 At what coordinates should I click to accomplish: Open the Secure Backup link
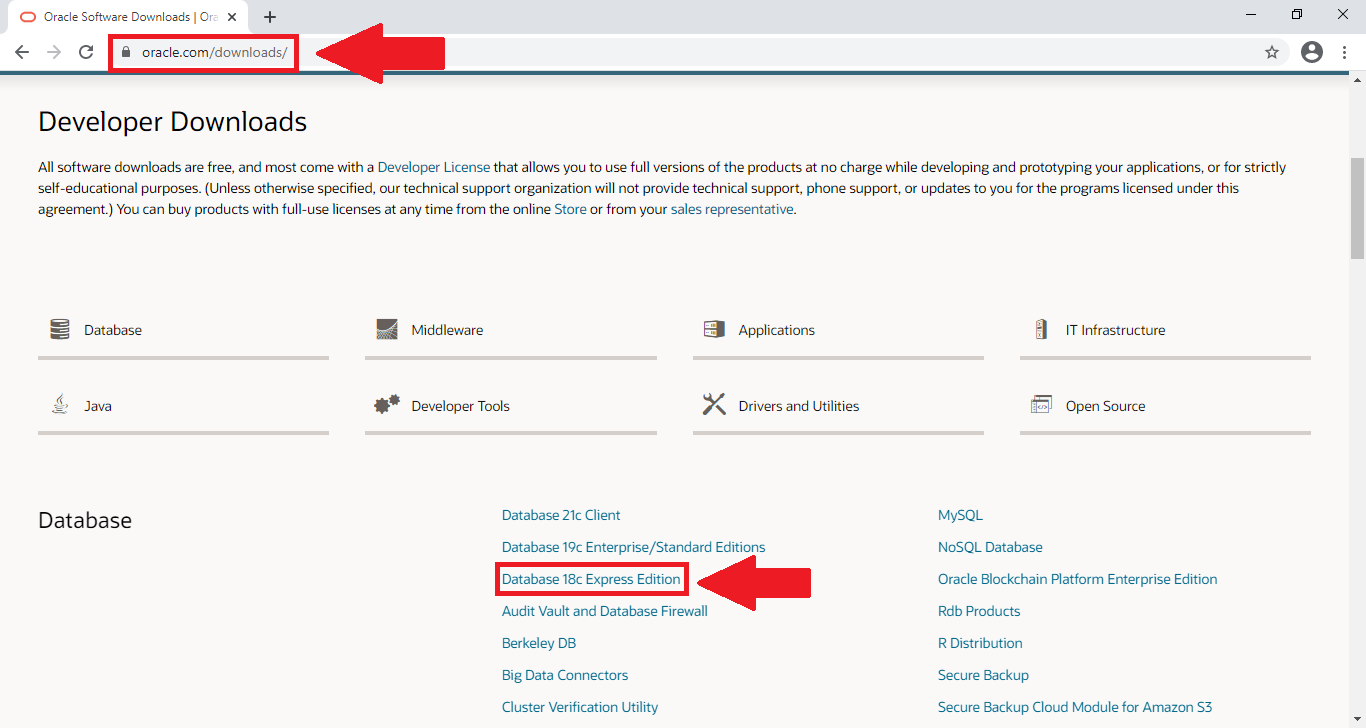983,675
